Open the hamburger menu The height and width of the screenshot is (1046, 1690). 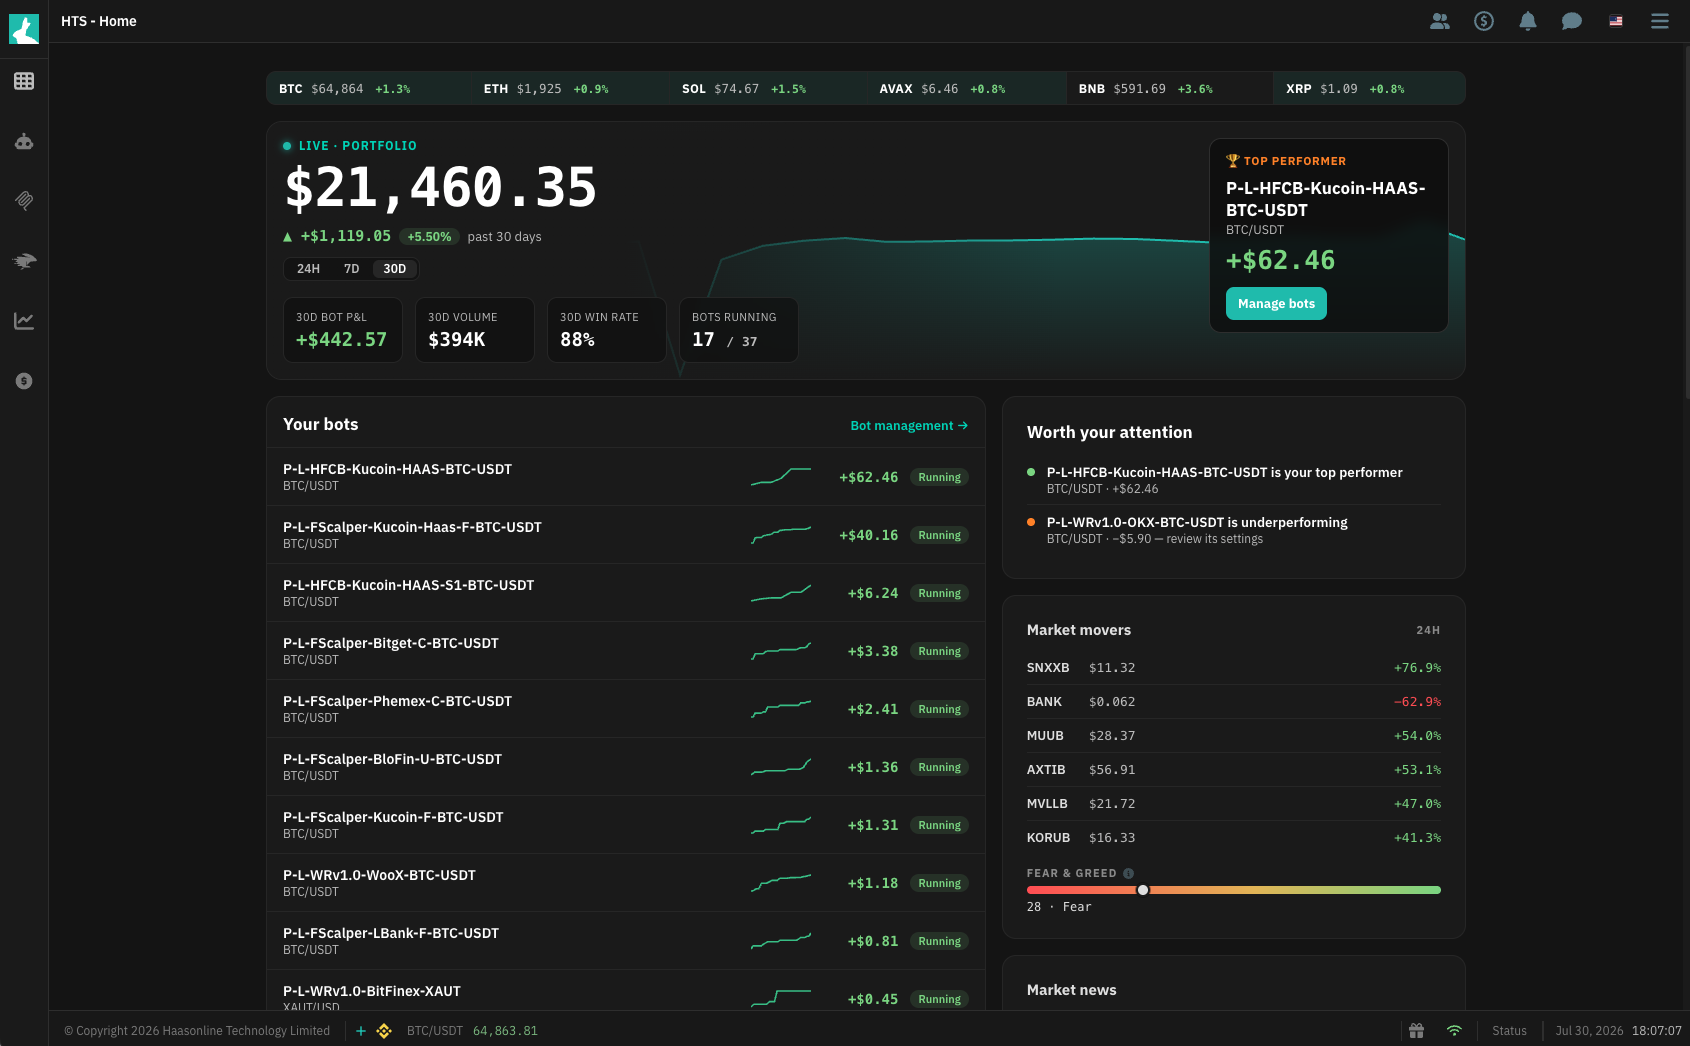(x=1660, y=21)
